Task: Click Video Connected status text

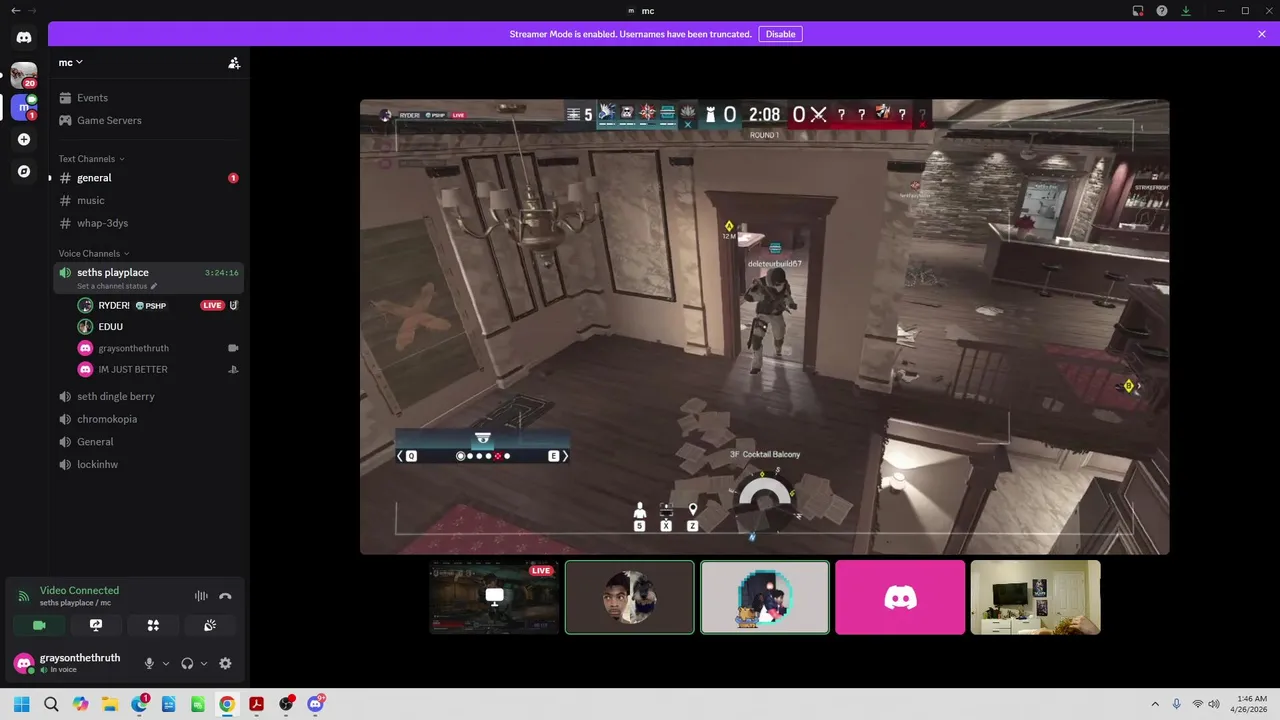Action: coord(79,590)
